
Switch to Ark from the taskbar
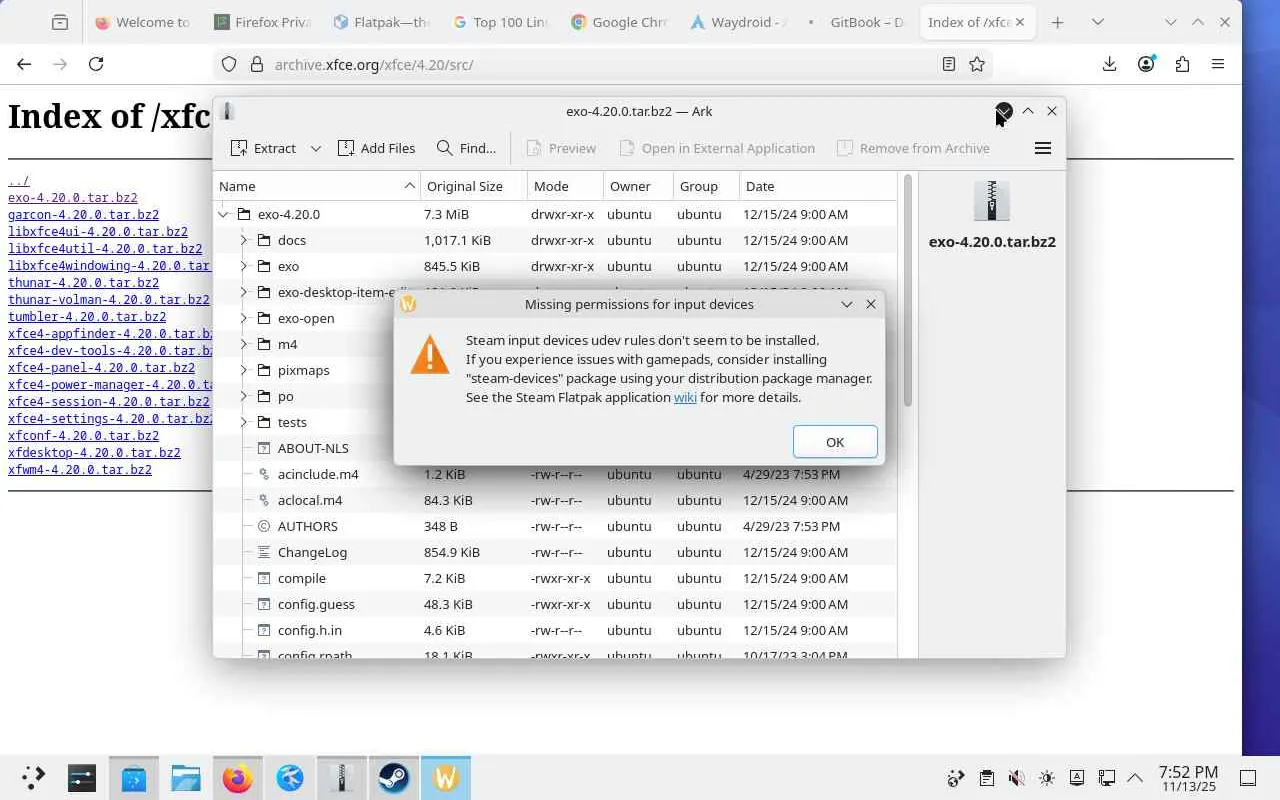[342, 777]
